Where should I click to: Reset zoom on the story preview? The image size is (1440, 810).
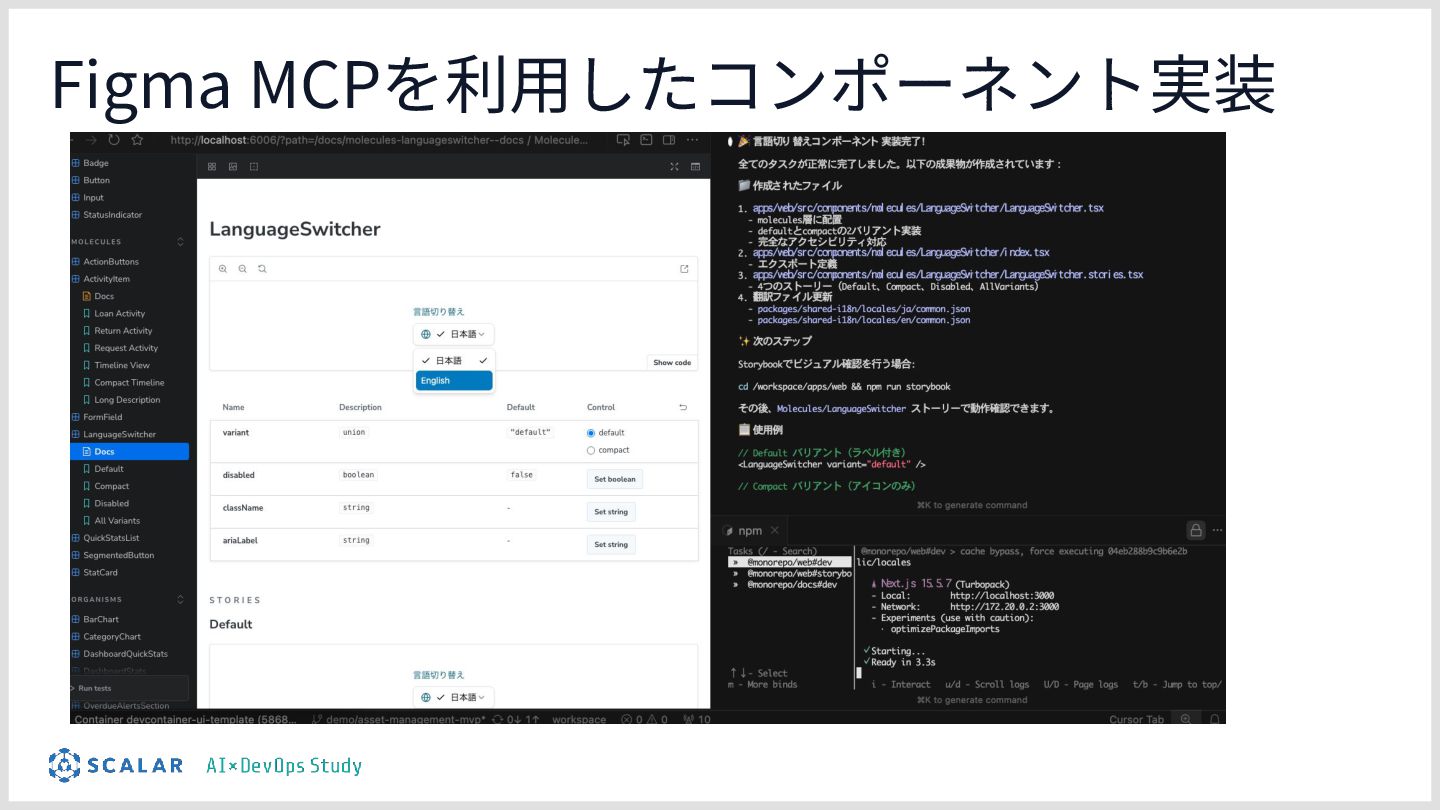click(x=262, y=269)
